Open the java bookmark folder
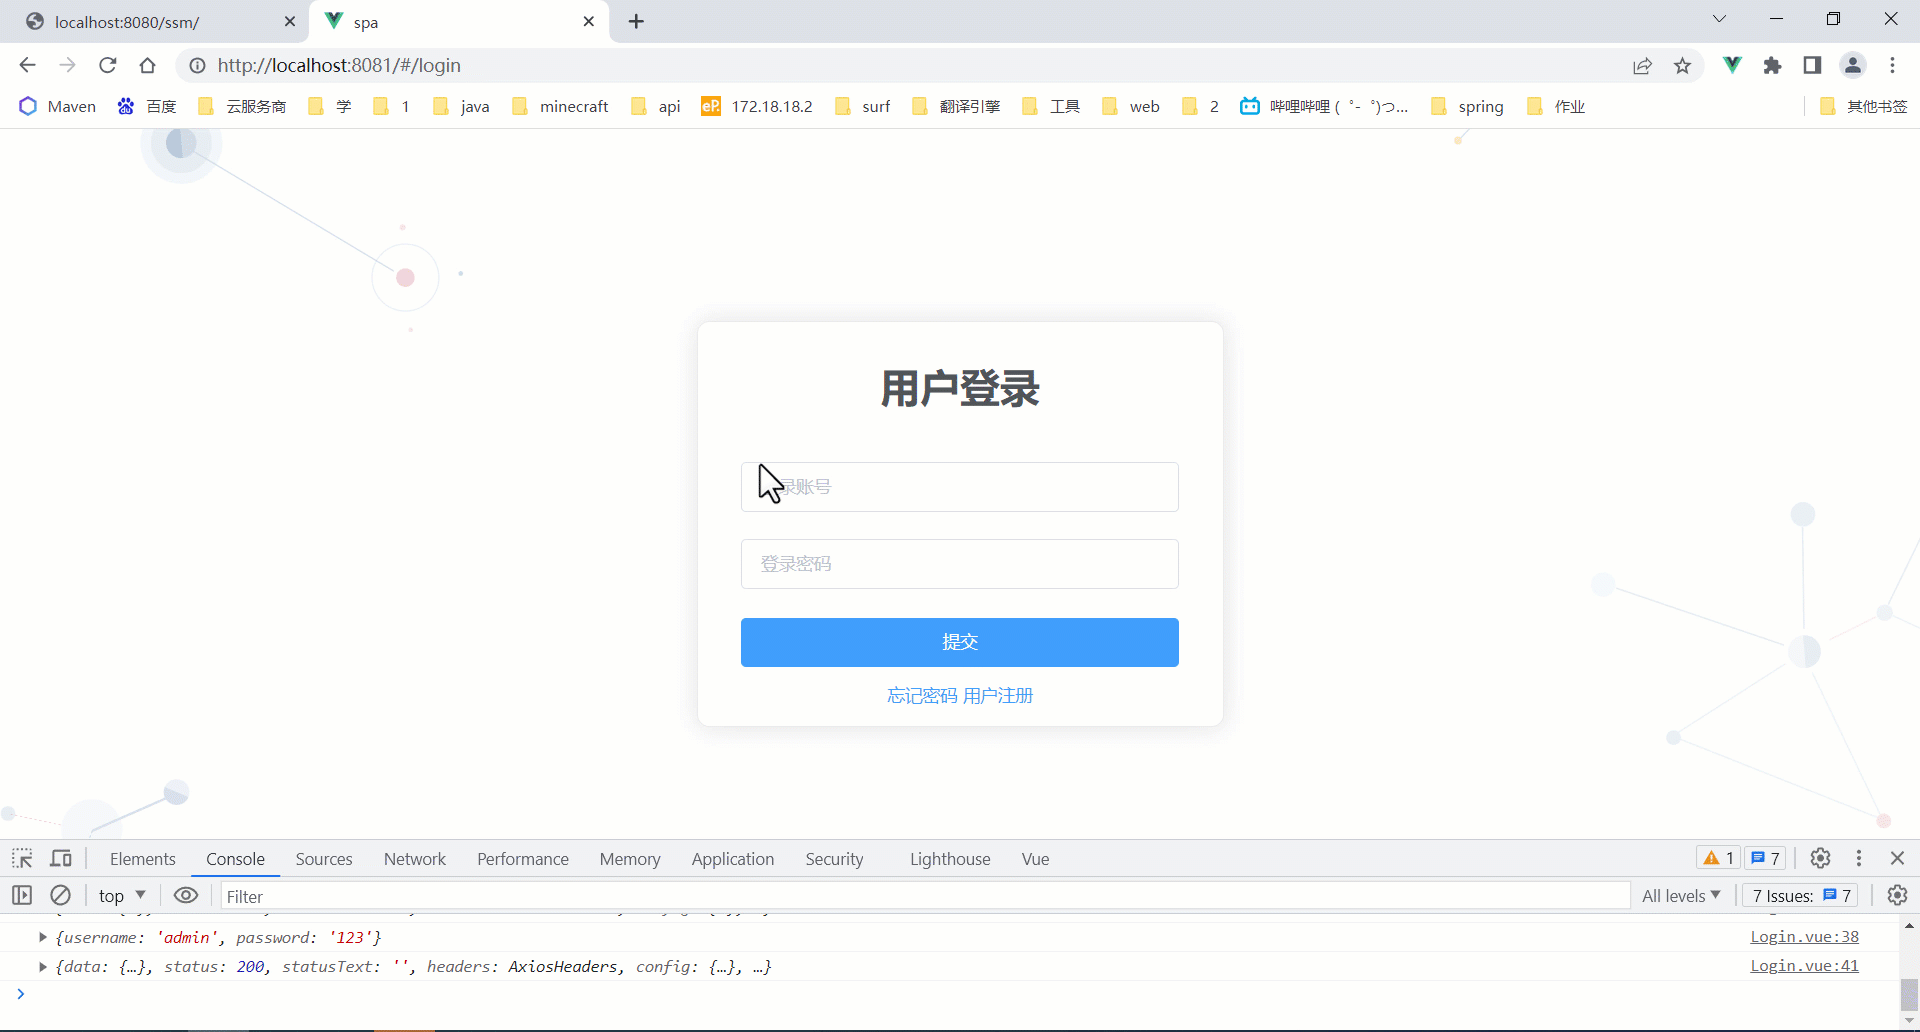 coord(461,106)
